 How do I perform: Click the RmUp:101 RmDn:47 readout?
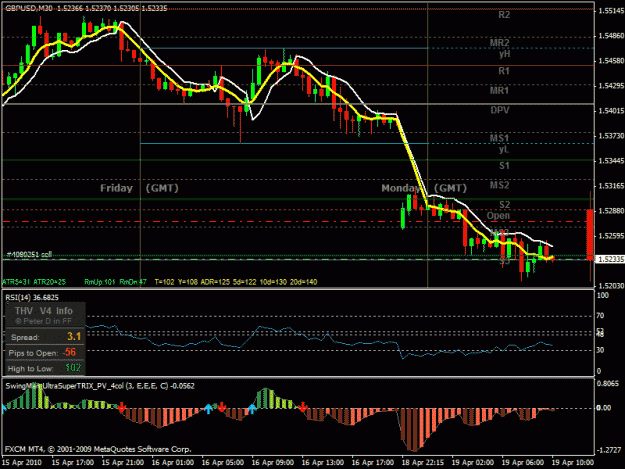[115, 282]
